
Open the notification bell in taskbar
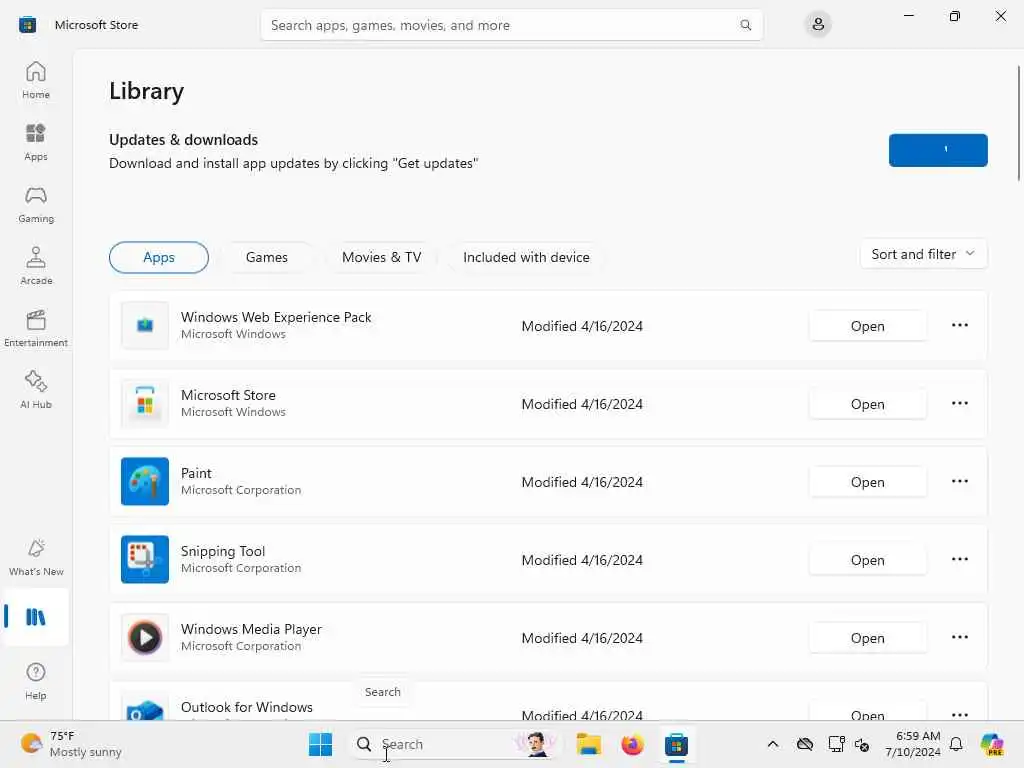956,744
